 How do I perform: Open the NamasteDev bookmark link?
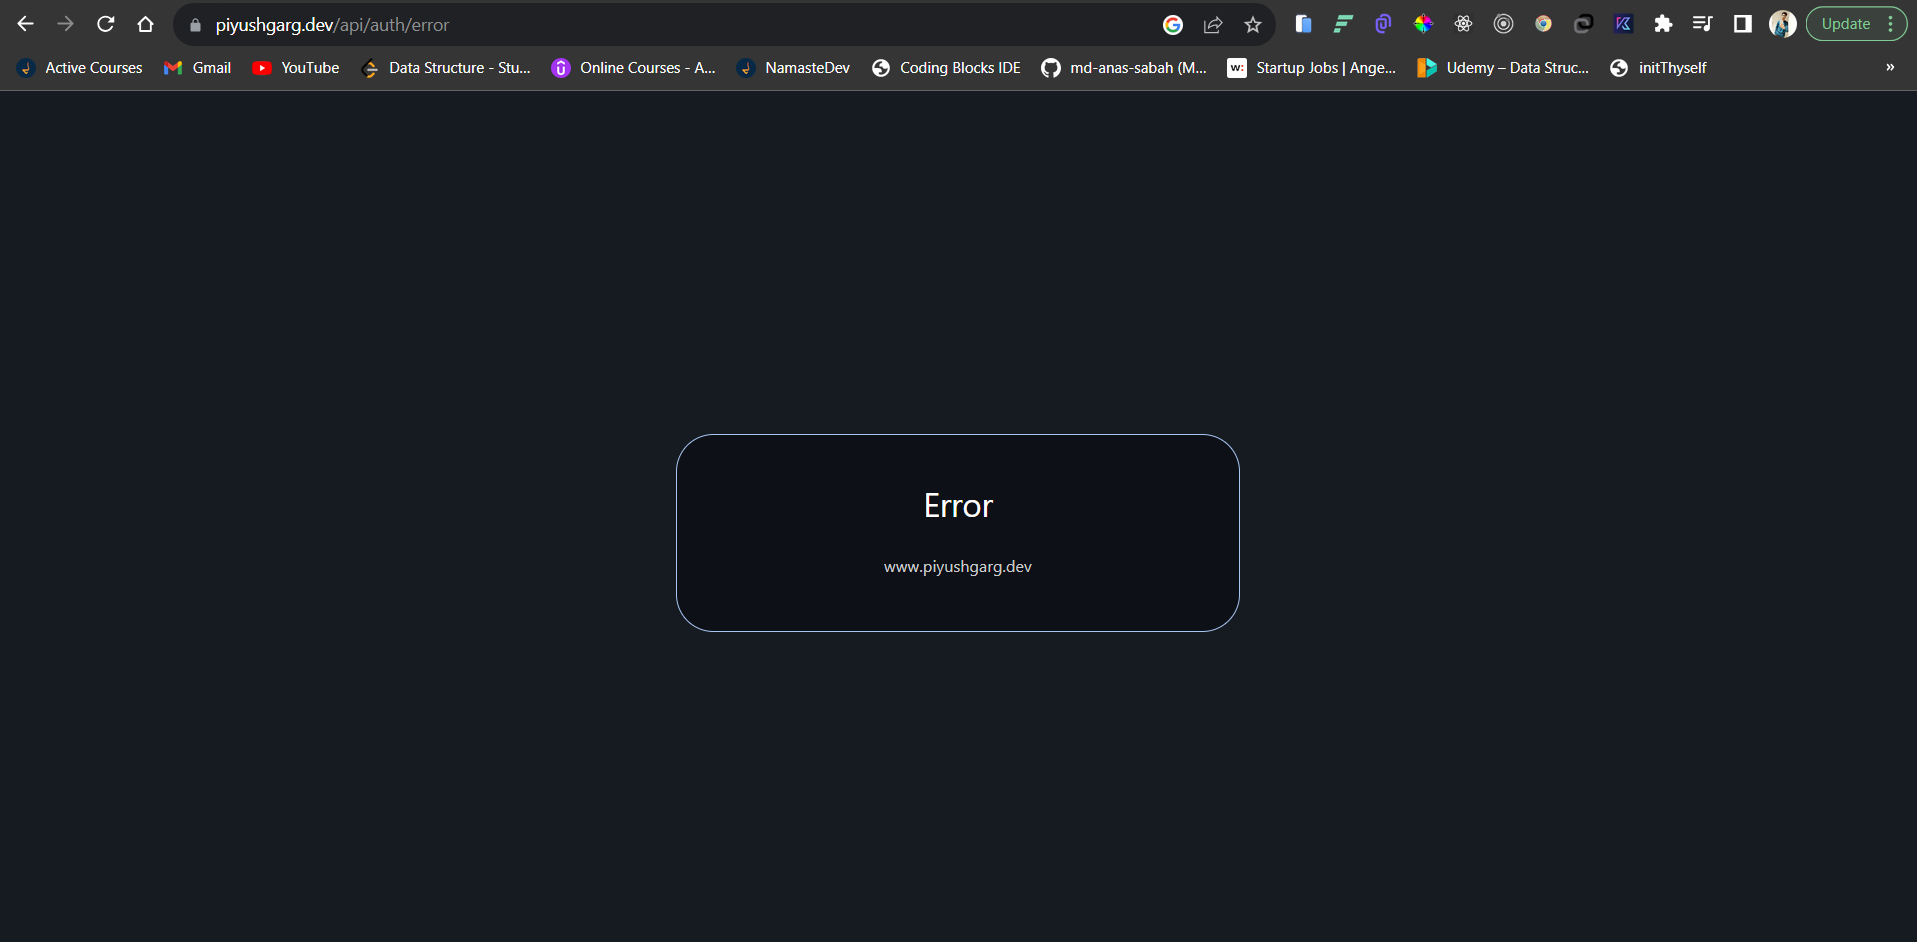[793, 68]
